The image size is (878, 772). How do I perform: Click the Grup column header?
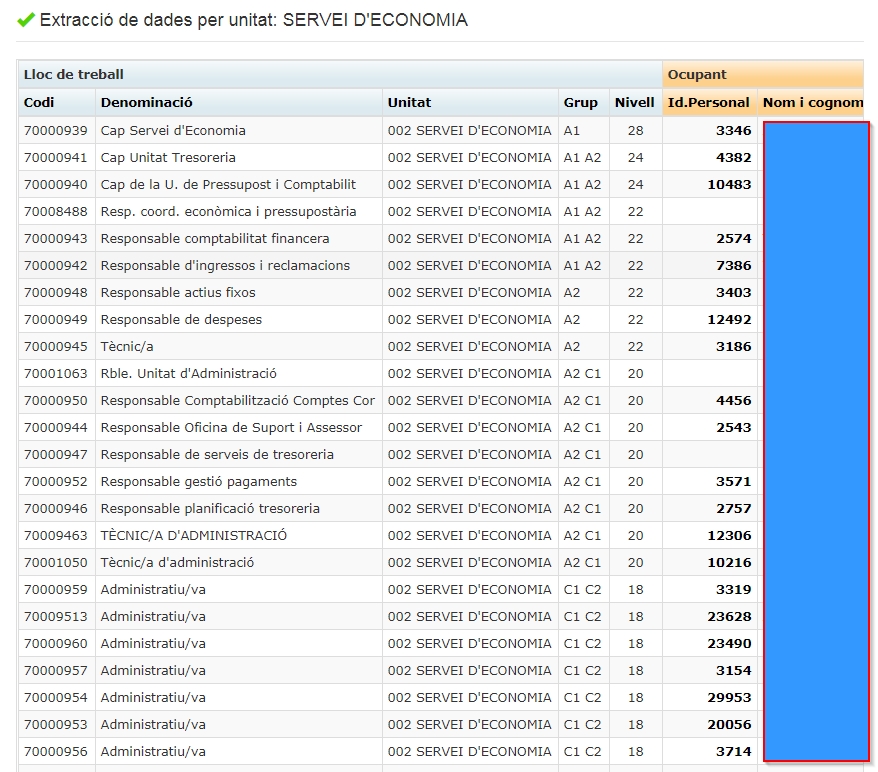pos(580,102)
